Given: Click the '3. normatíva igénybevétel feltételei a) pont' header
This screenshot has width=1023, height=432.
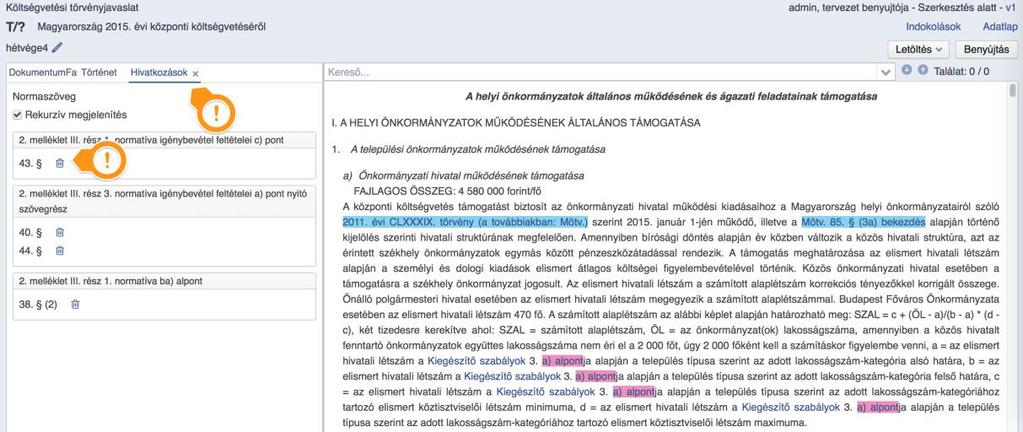Looking at the screenshot, I should tap(164, 201).
